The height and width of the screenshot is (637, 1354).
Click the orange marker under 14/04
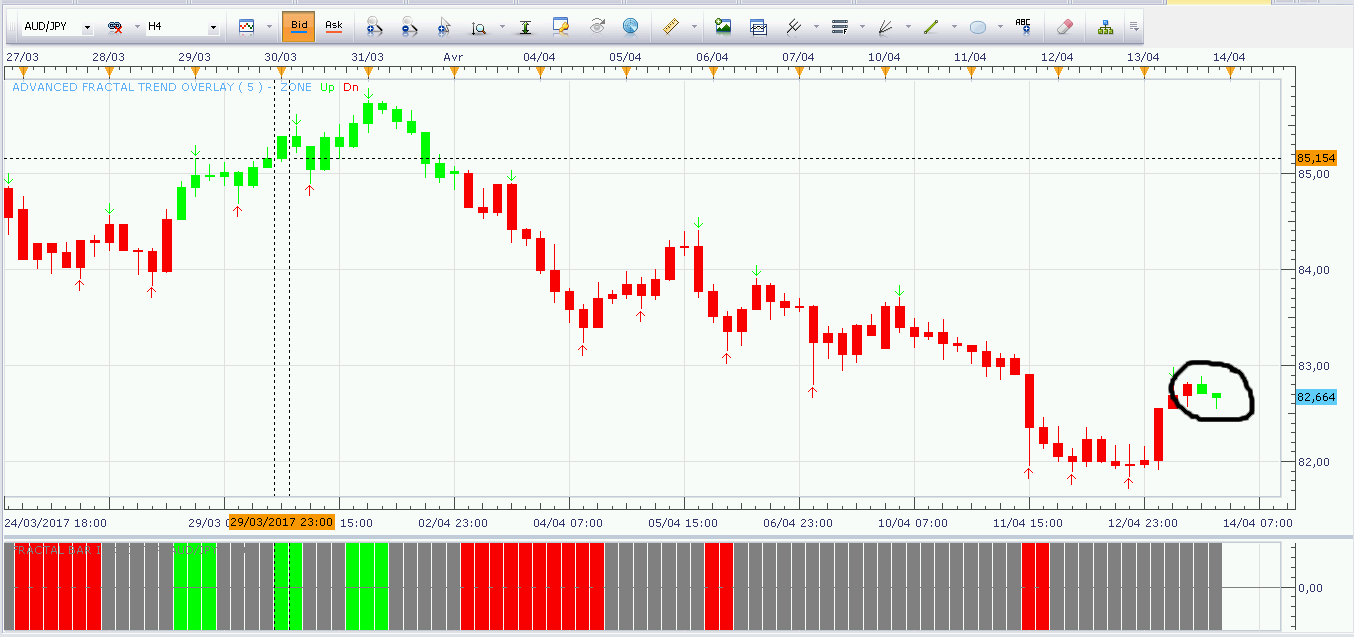1229,71
